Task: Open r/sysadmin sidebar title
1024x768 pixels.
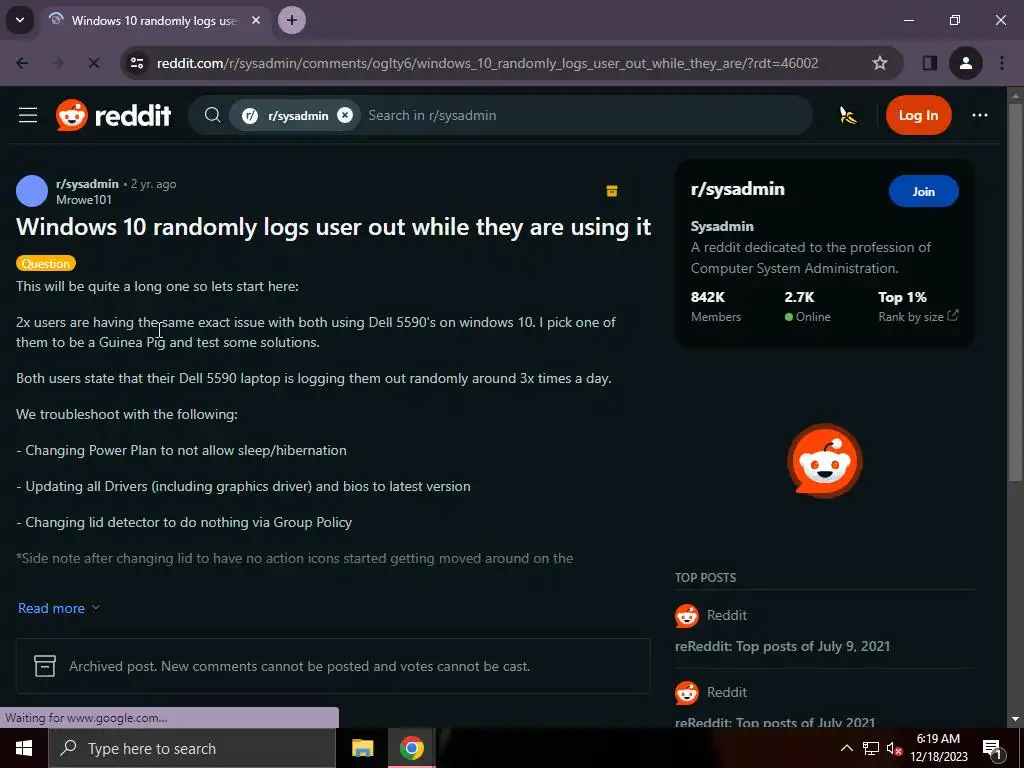Action: pos(738,189)
